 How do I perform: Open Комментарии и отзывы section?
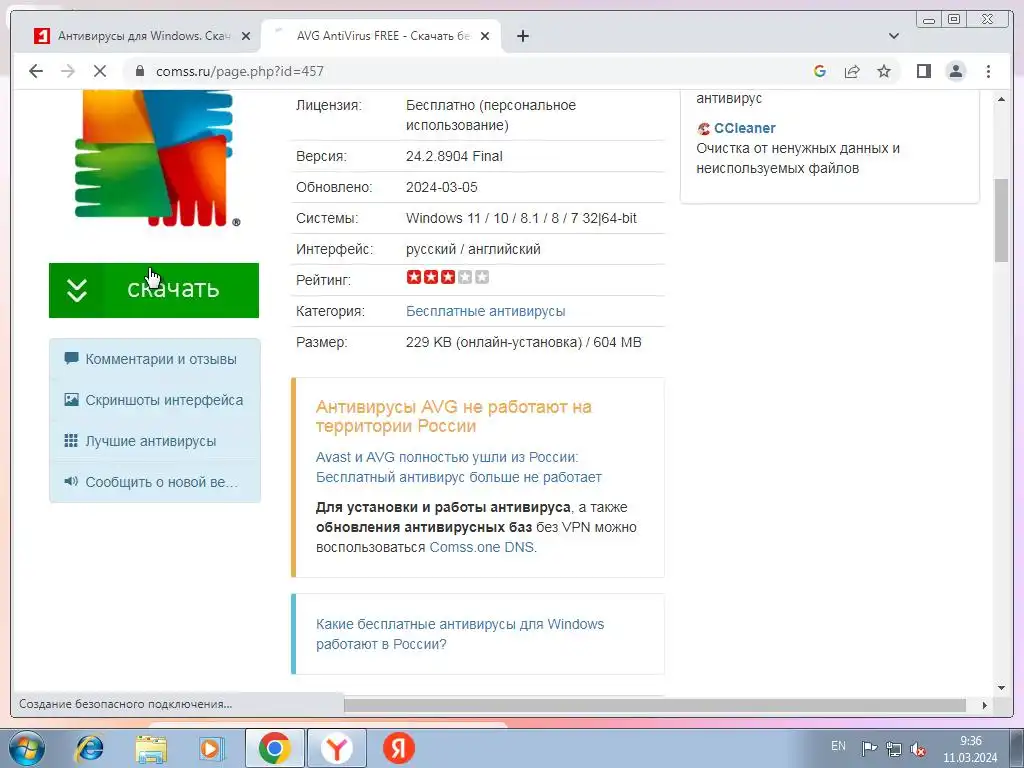click(155, 359)
